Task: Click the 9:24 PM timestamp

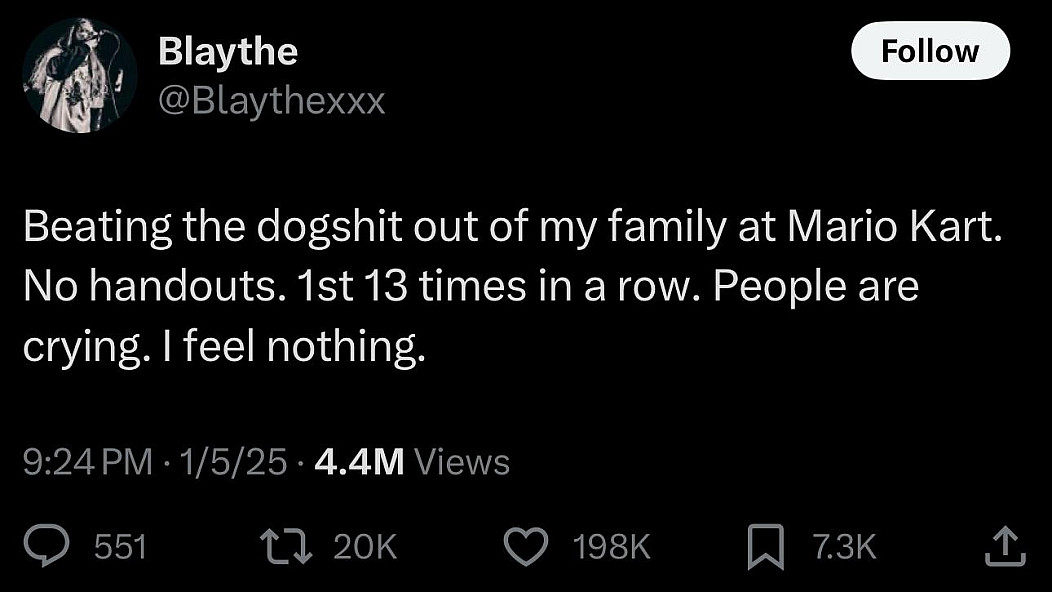Action: coord(88,461)
